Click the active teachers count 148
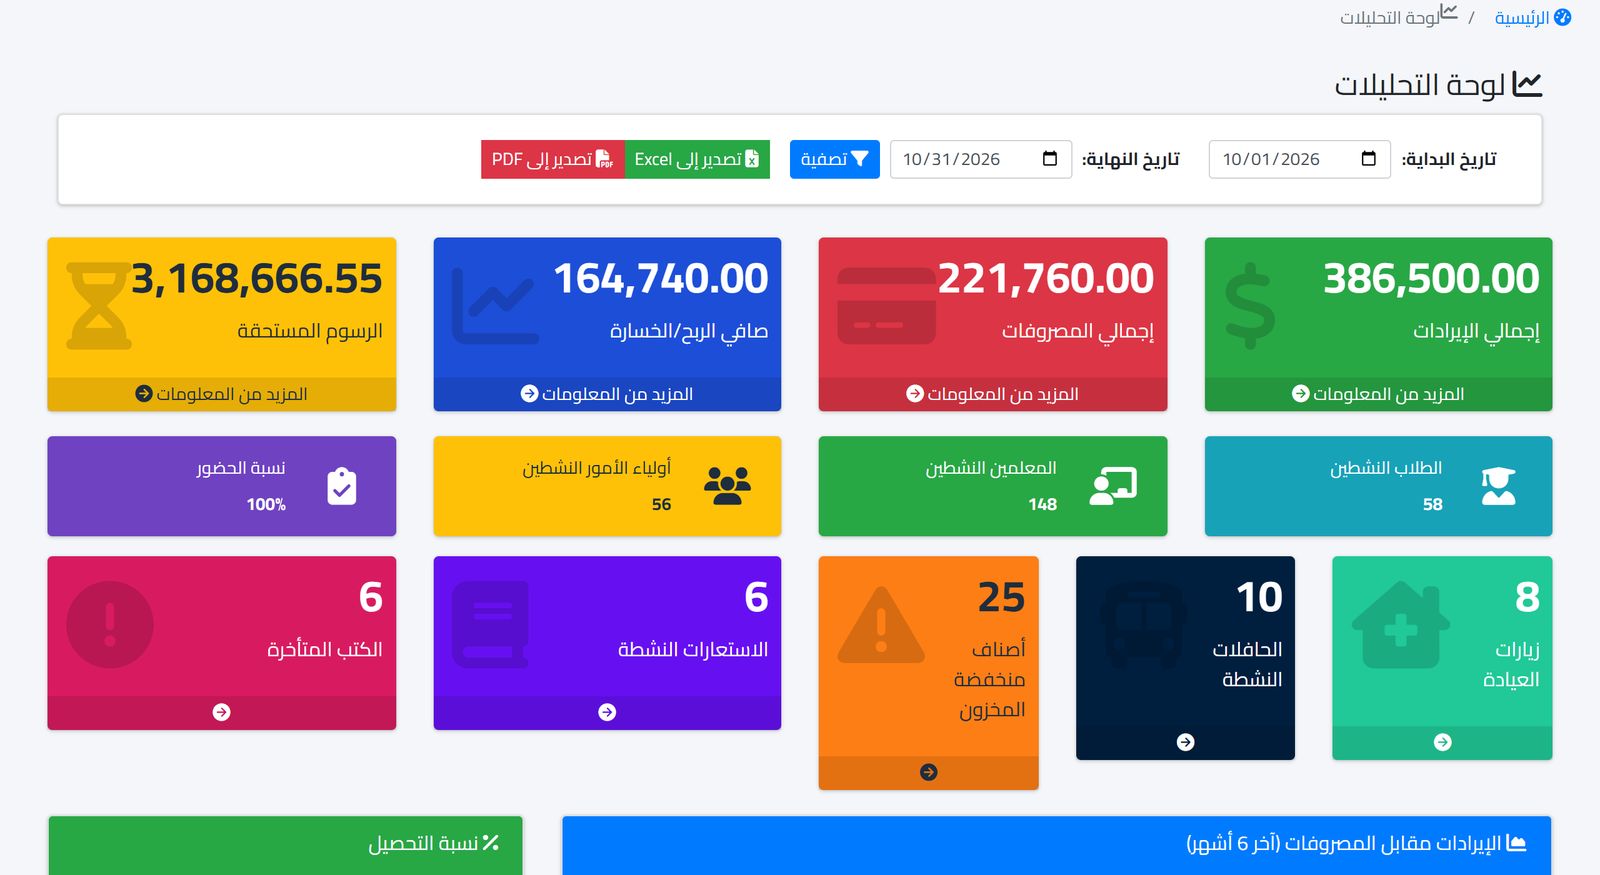Image resolution: width=1600 pixels, height=875 pixels. [x=1043, y=505]
